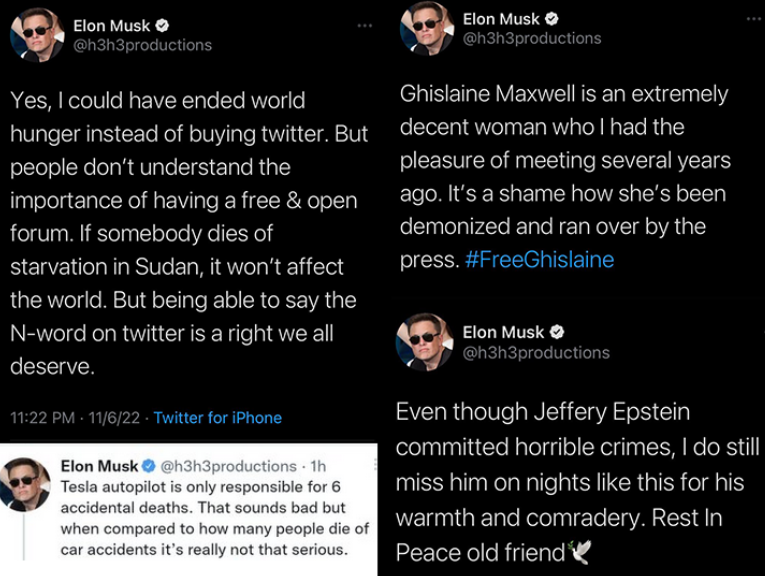Click the profile avatar on the world hunger tweet
Image resolution: width=765 pixels, height=576 pixels.
coord(37,35)
